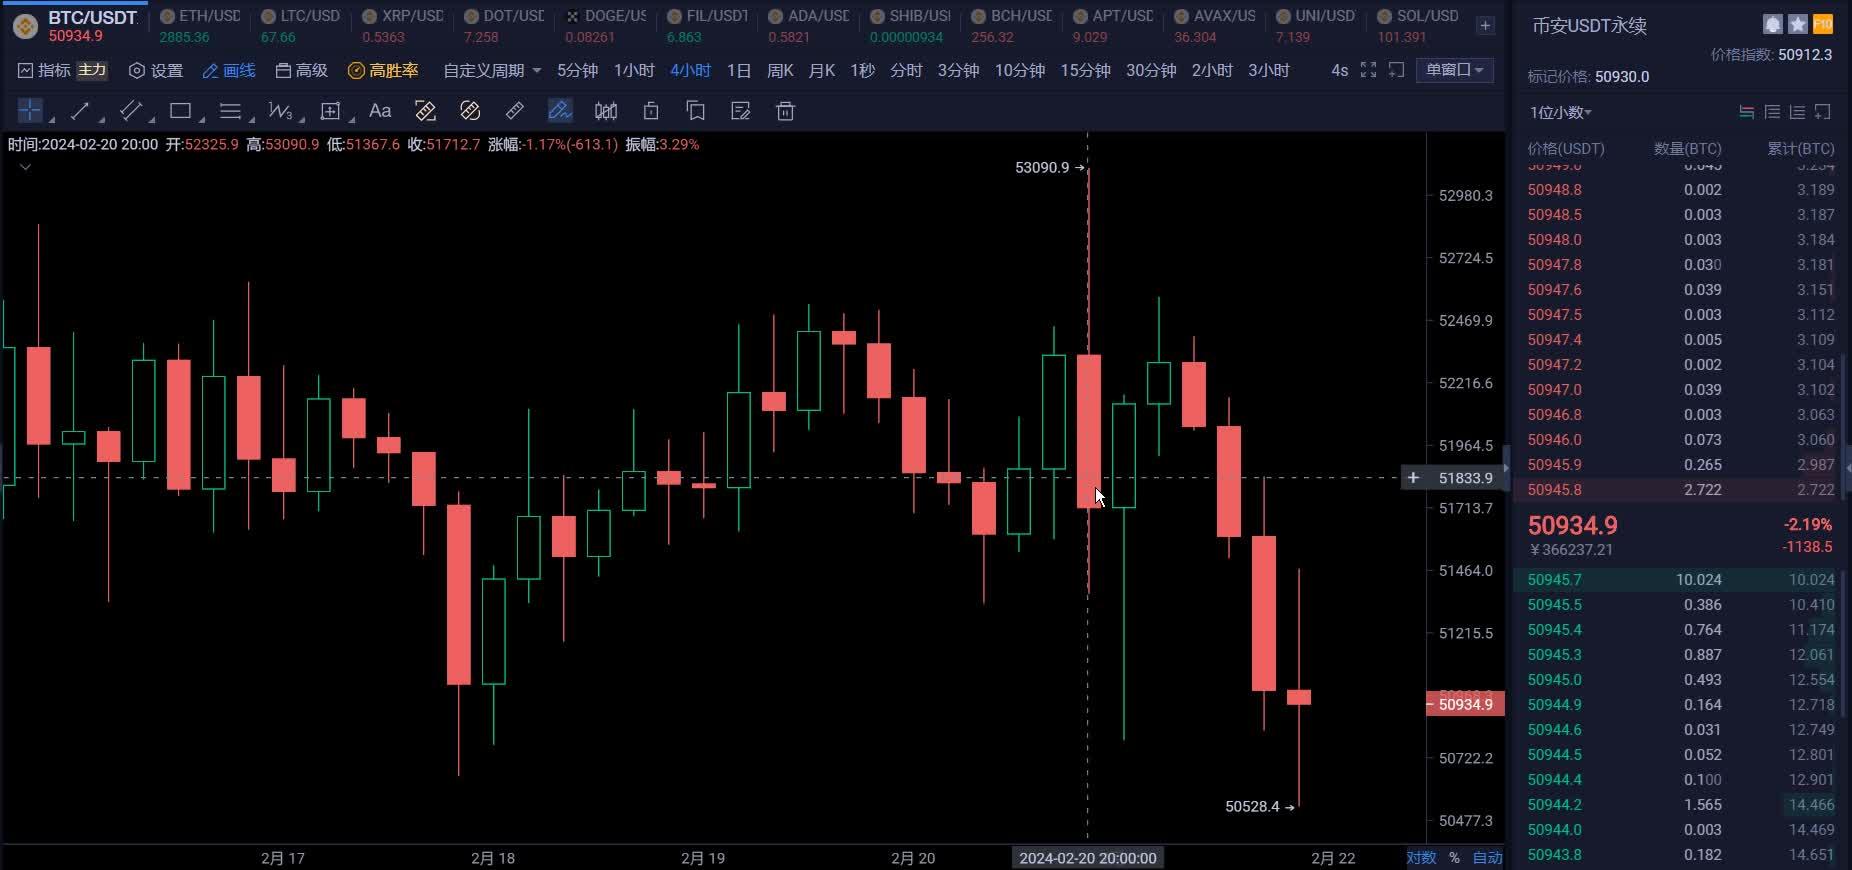Expand the 自定义周期 custom period dropdown
Viewport: 1852px width, 870px height.
click(492, 70)
